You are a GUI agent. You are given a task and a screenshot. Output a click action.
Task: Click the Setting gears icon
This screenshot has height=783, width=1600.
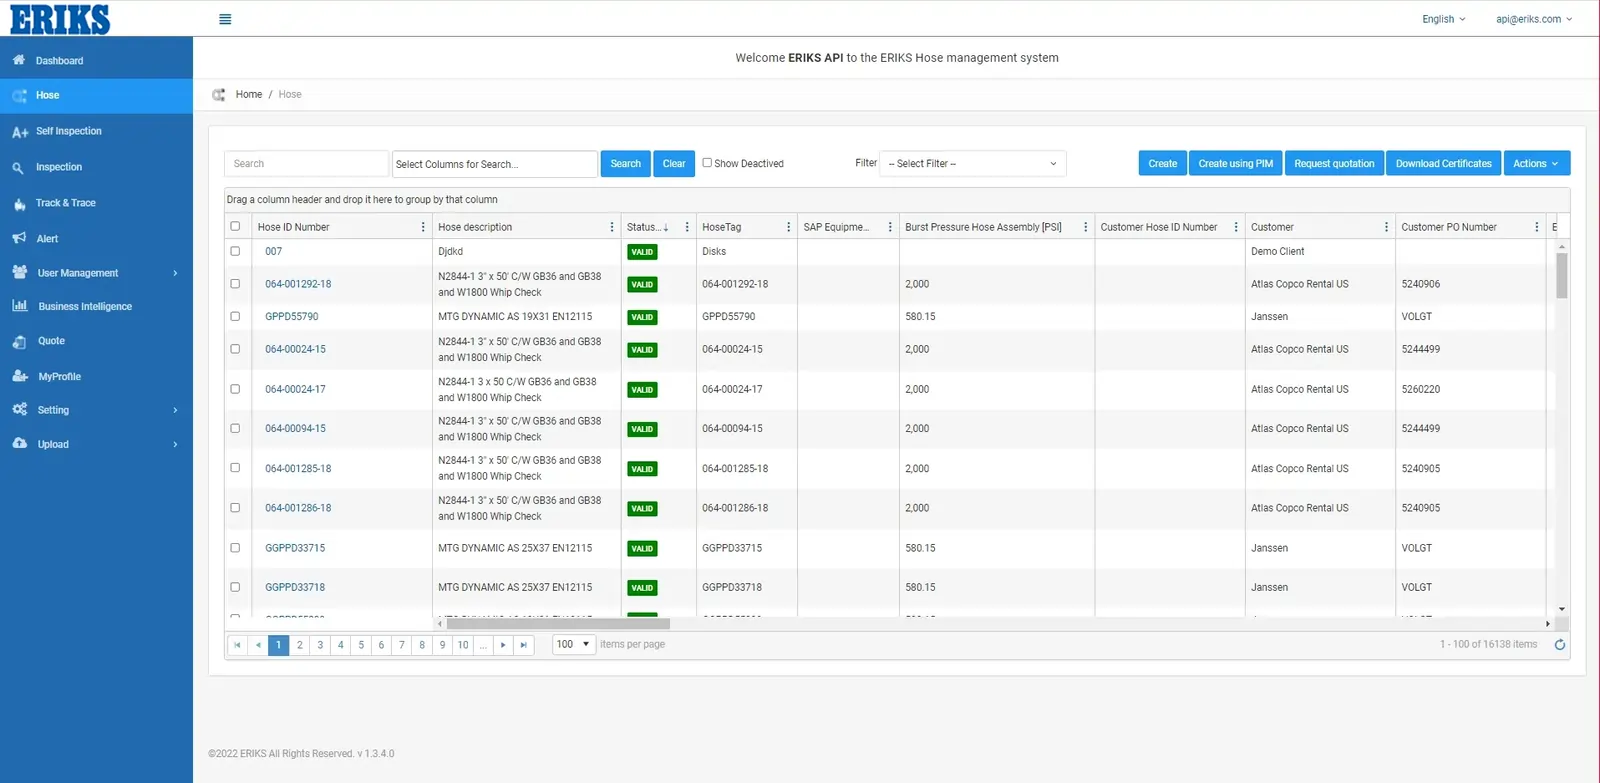(20, 410)
